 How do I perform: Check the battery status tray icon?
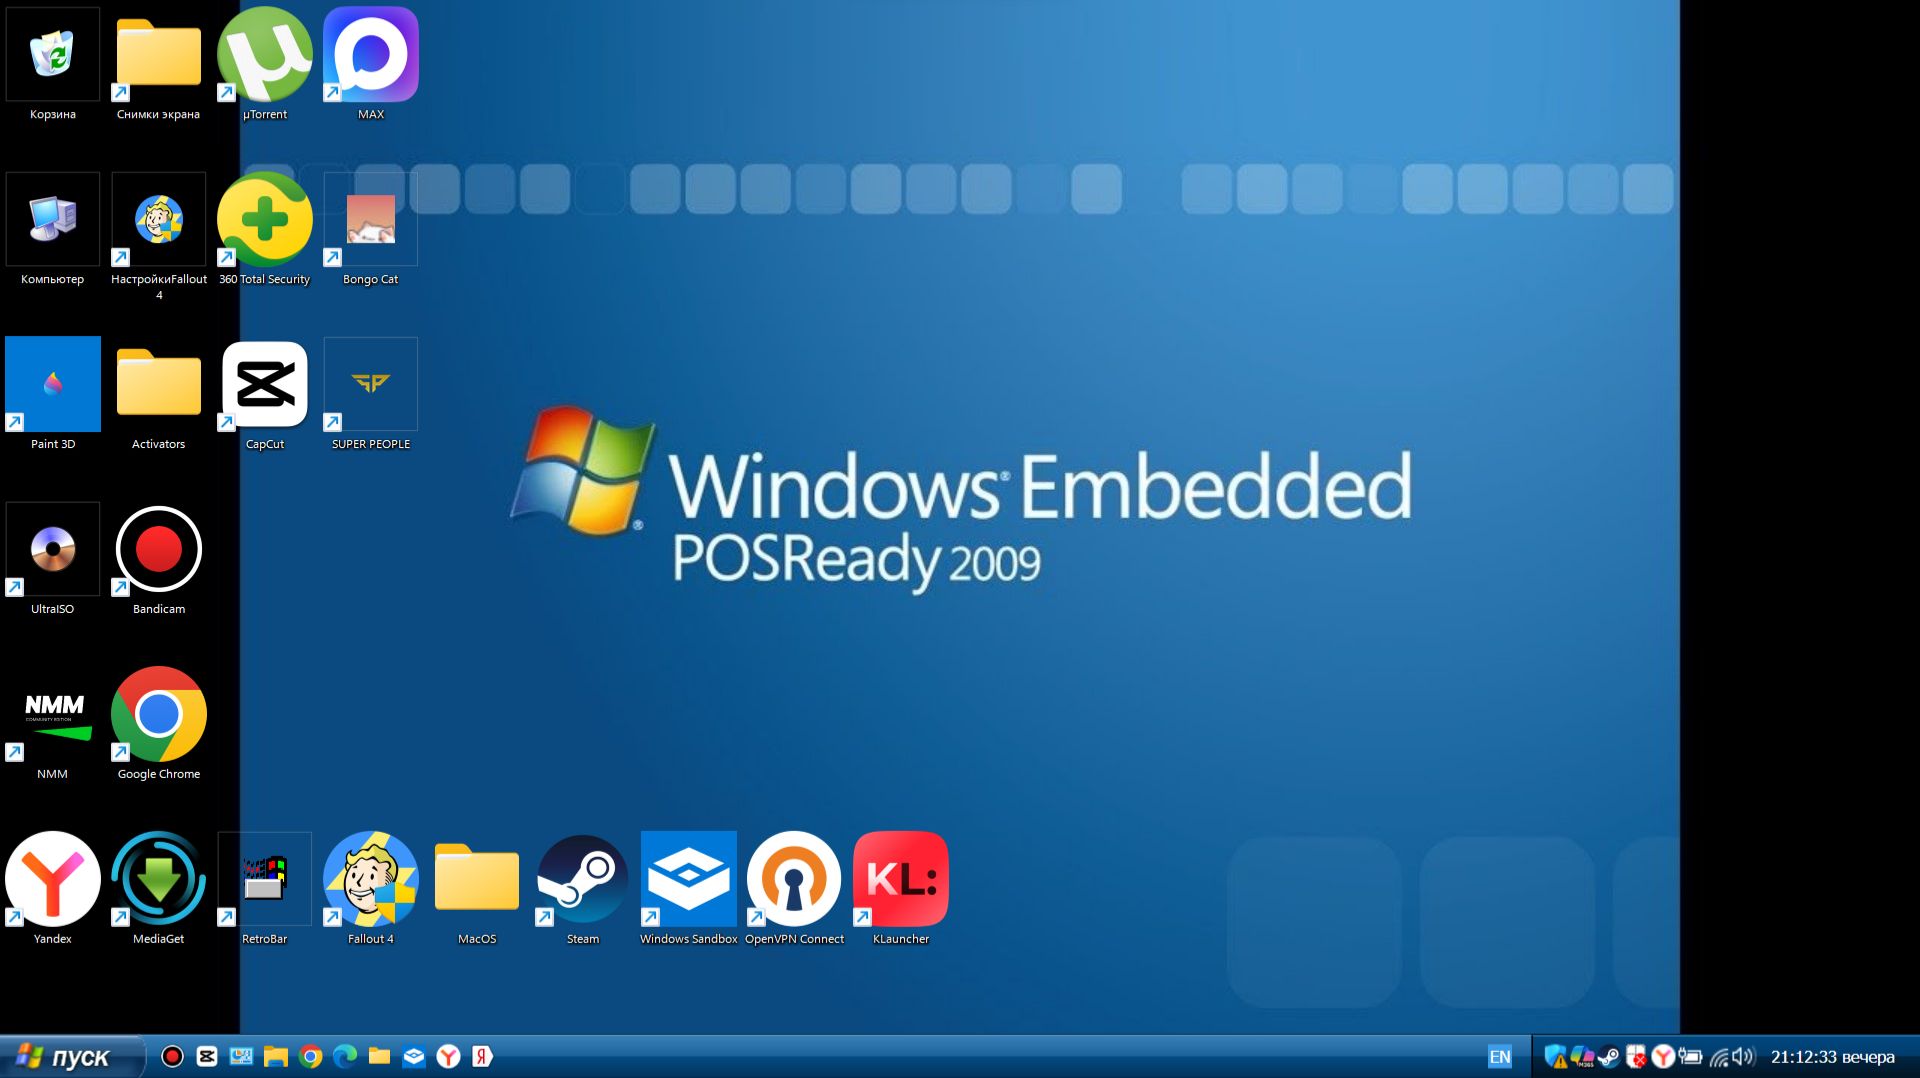coord(1690,1057)
